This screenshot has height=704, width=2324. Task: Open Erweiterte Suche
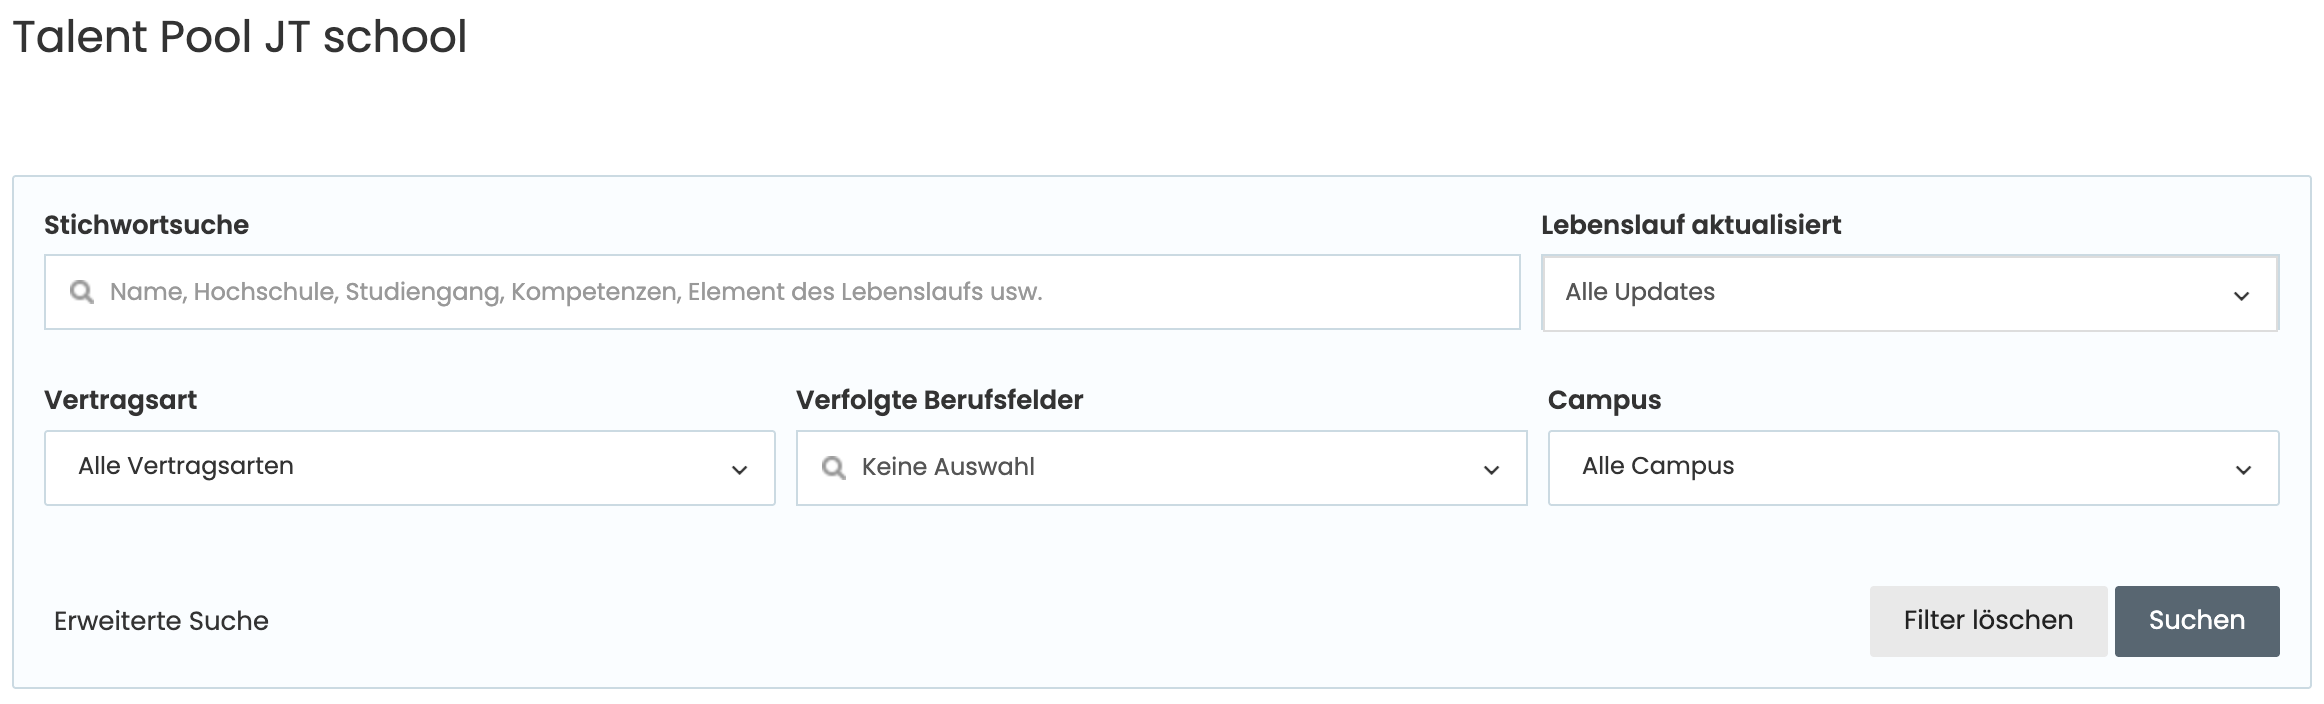(160, 621)
